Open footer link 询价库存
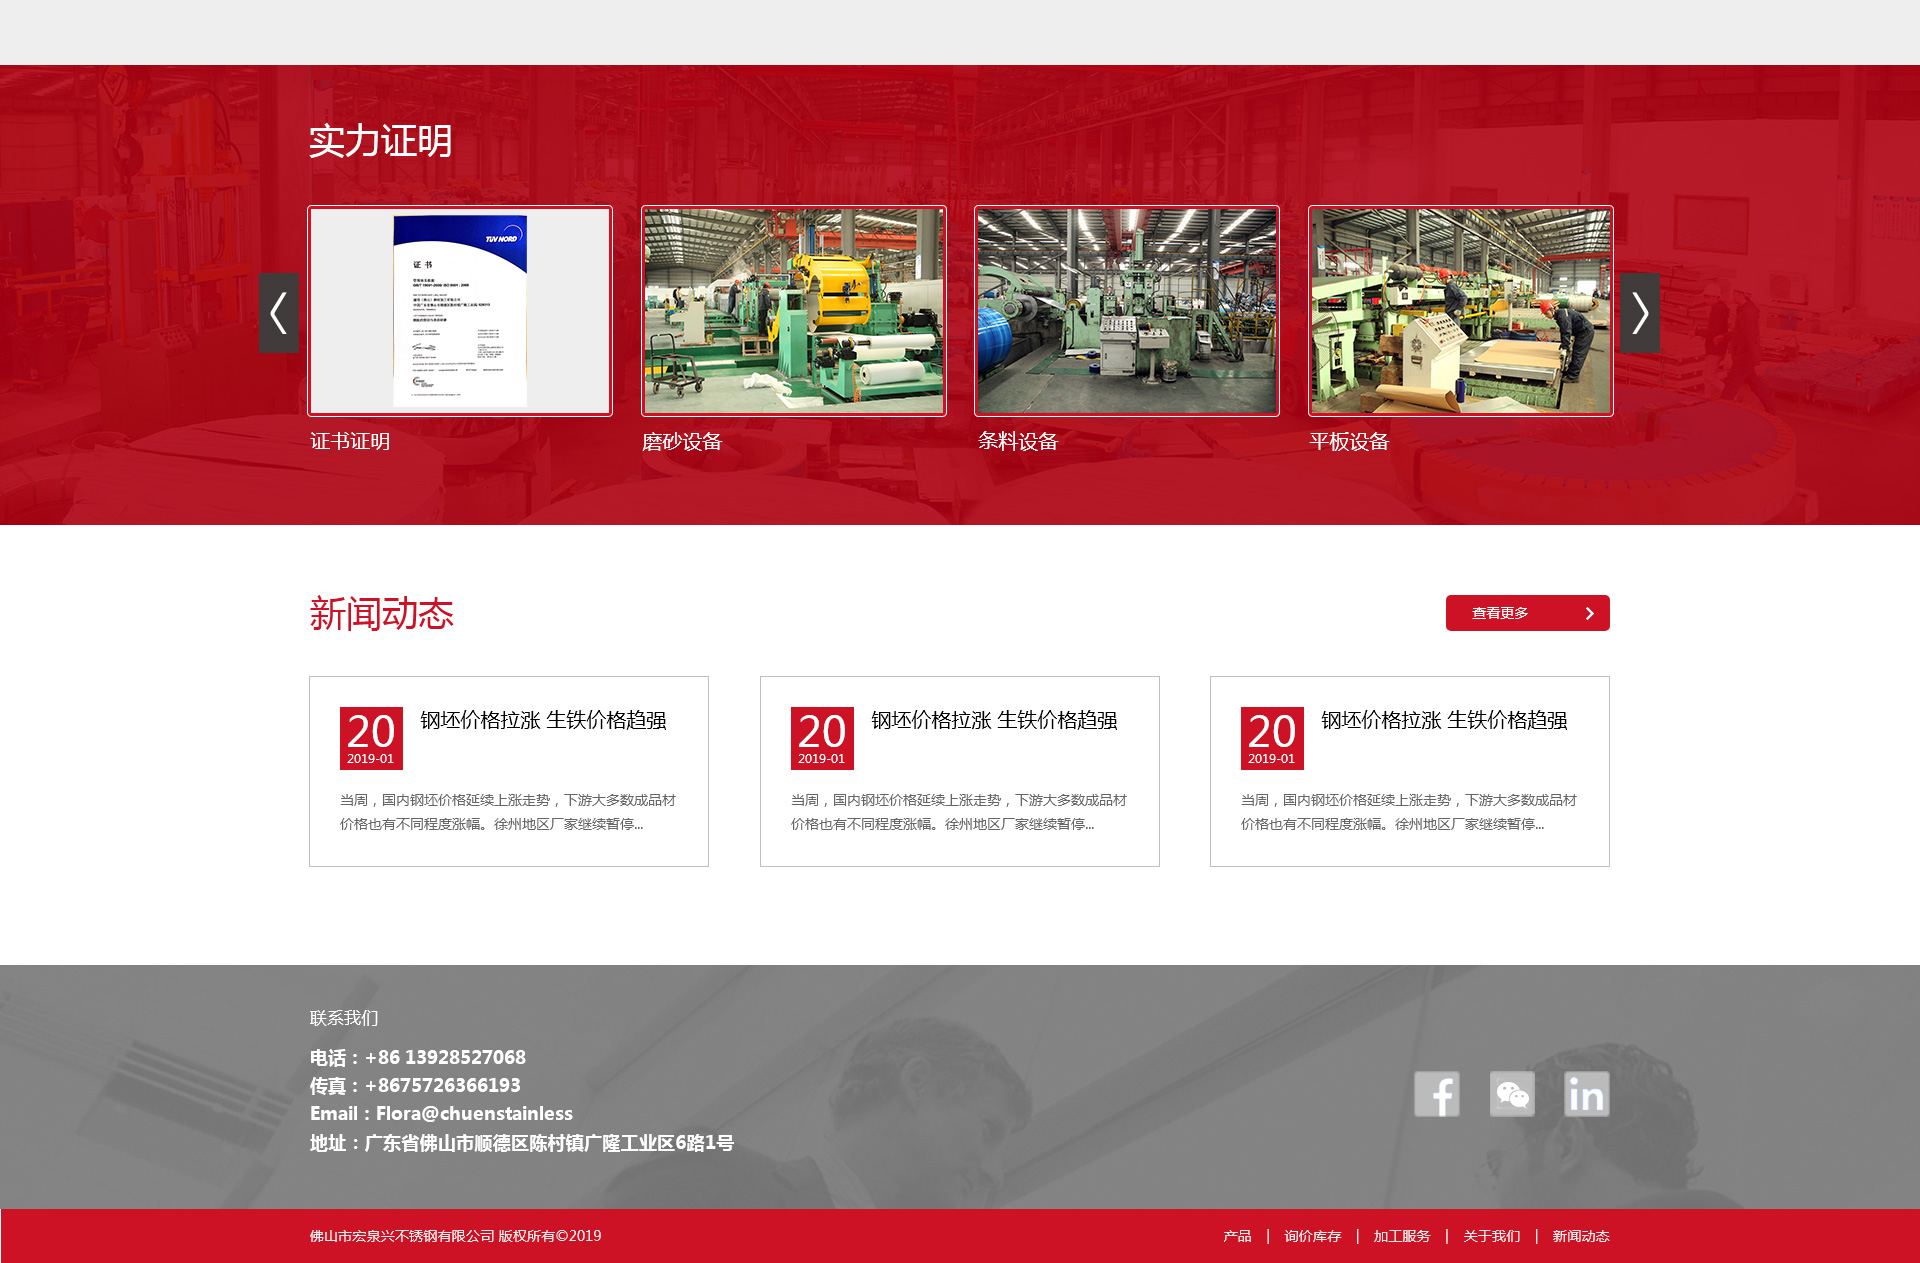 click(x=1312, y=1236)
